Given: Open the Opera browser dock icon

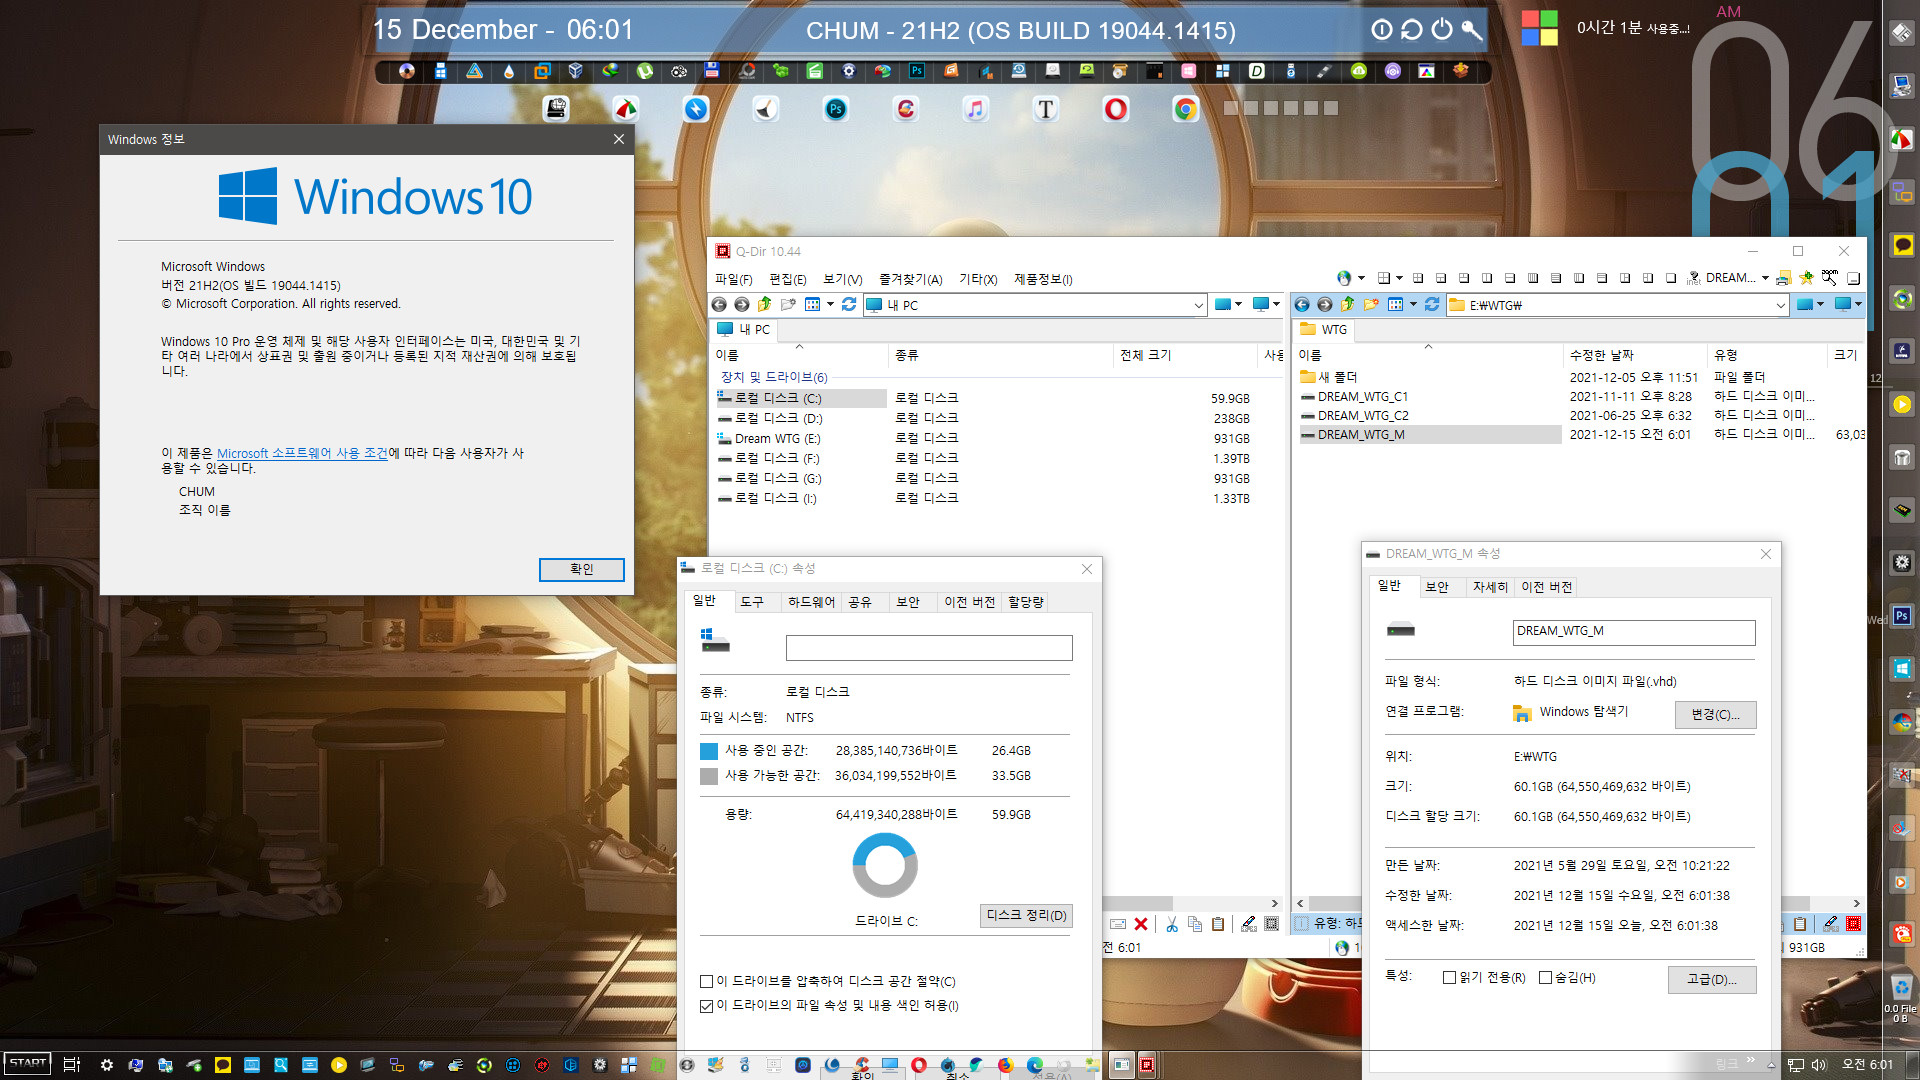Looking at the screenshot, I should click(x=1116, y=109).
